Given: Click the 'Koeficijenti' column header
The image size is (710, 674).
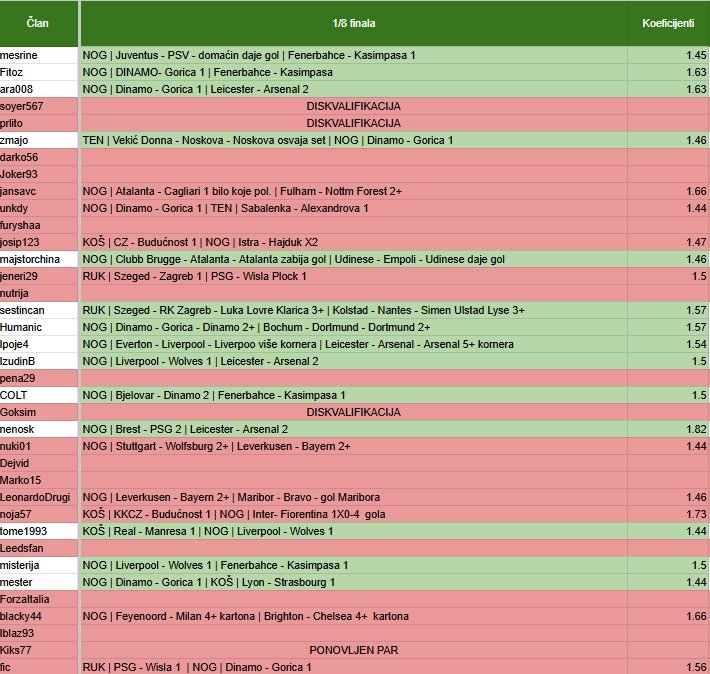Looking at the screenshot, I should tap(668, 23).
